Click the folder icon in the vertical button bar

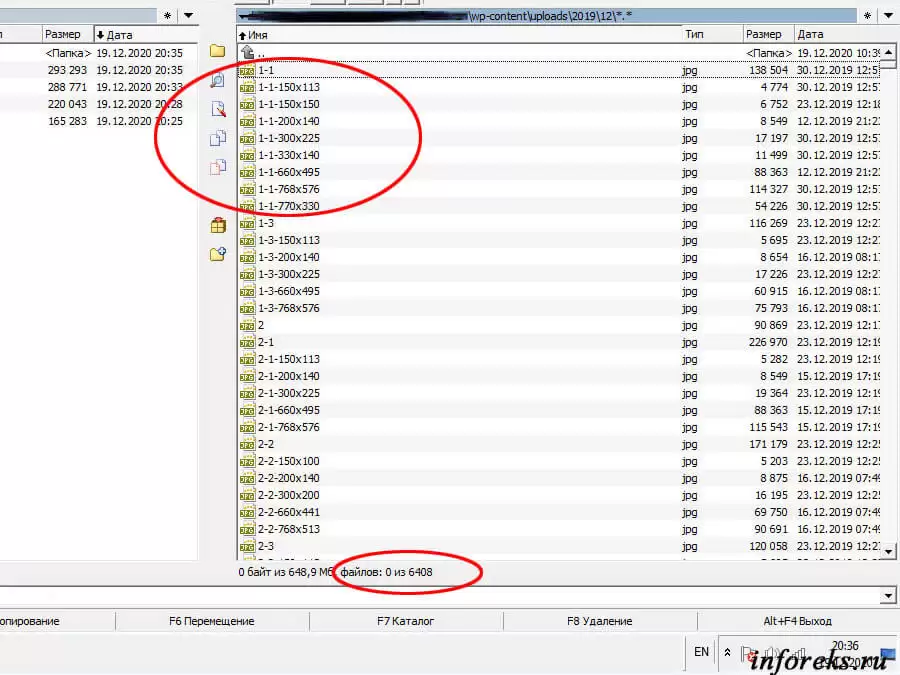click(x=217, y=51)
